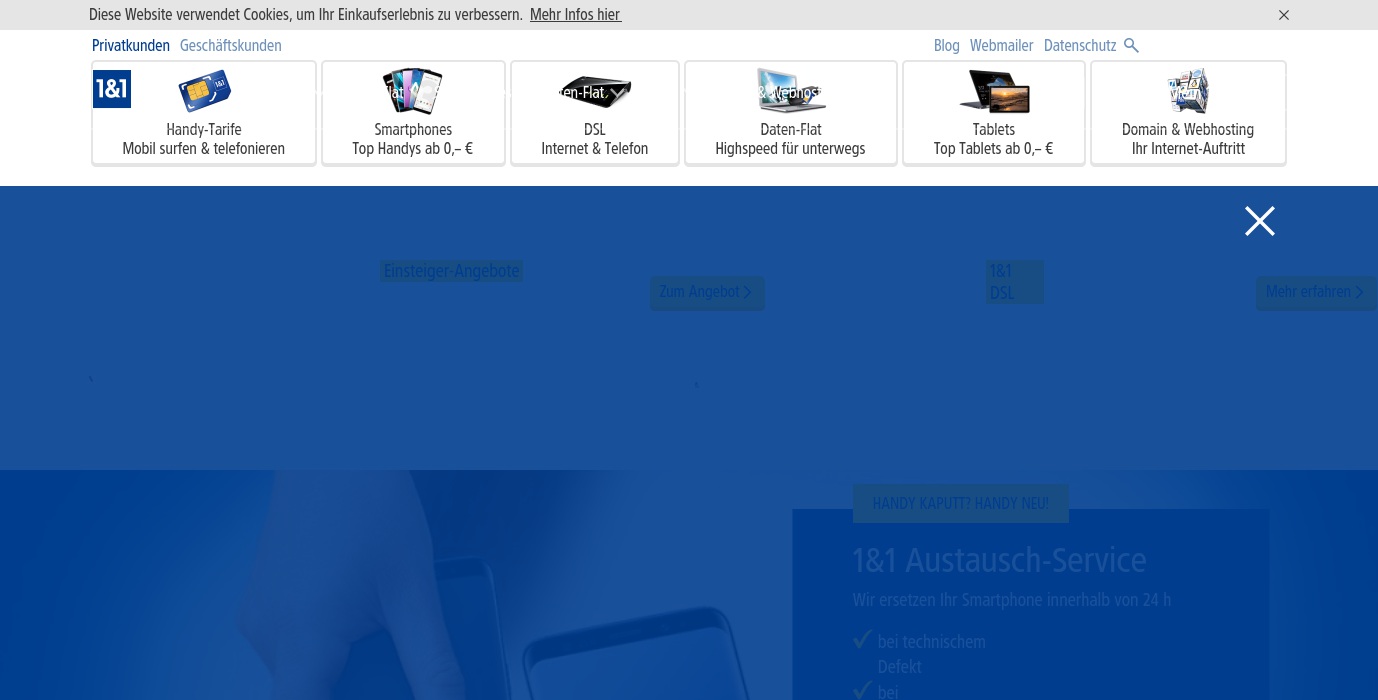Switch to Geschäftskunden tab
1378x700 pixels.
point(231,45)
